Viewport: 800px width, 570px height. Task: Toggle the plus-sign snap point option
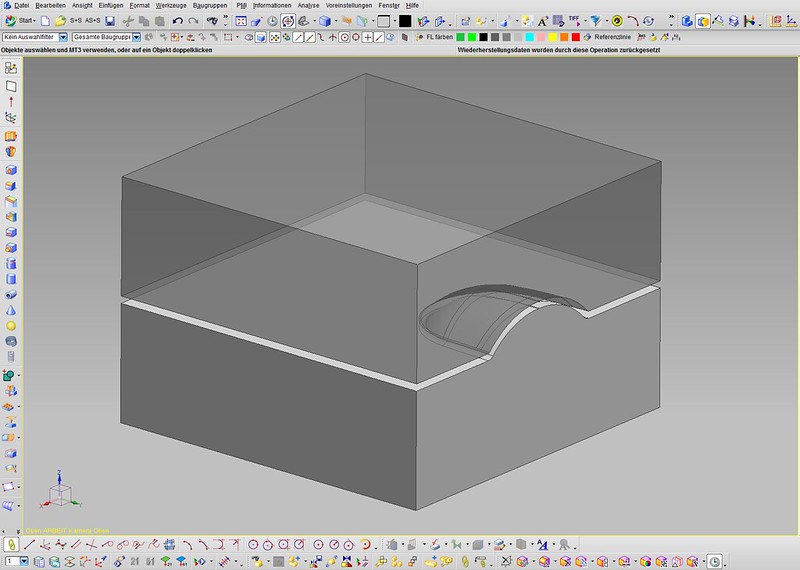(x=367, y=37)
